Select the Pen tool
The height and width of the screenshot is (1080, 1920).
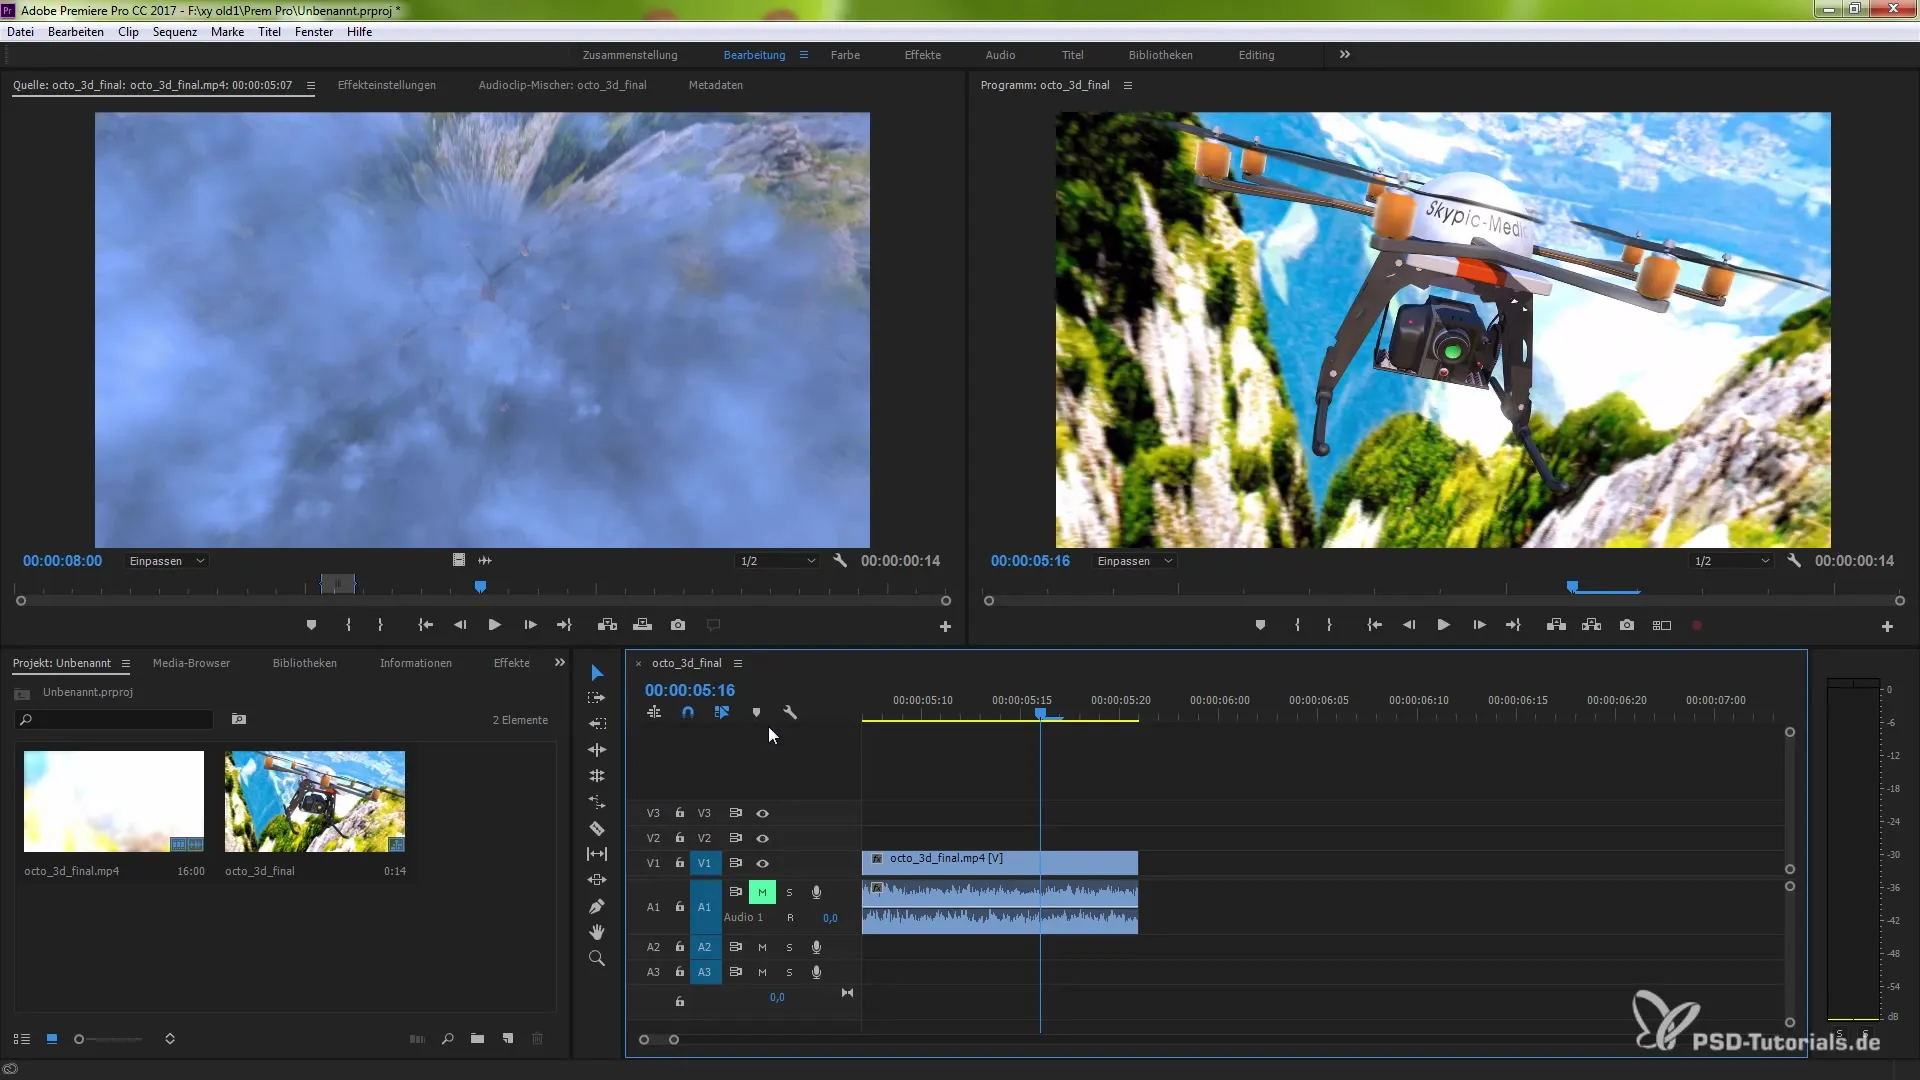point(597,906)
